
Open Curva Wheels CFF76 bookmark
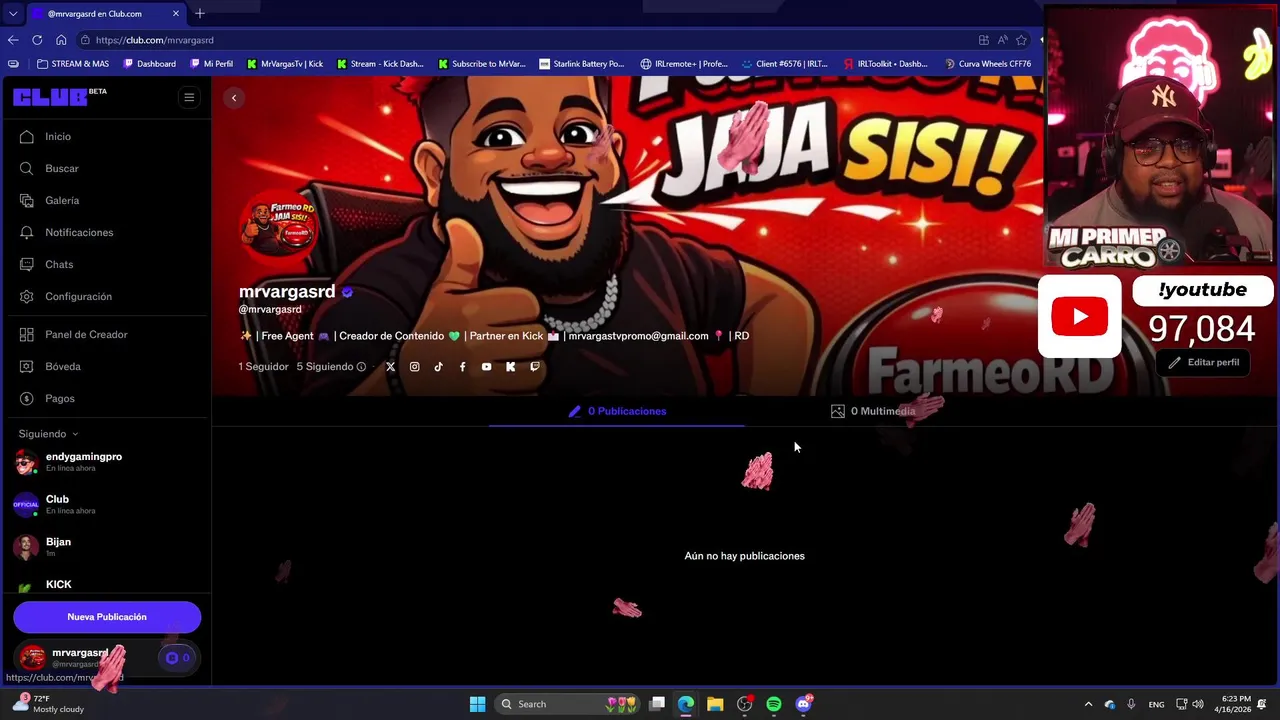pos(987,64)
